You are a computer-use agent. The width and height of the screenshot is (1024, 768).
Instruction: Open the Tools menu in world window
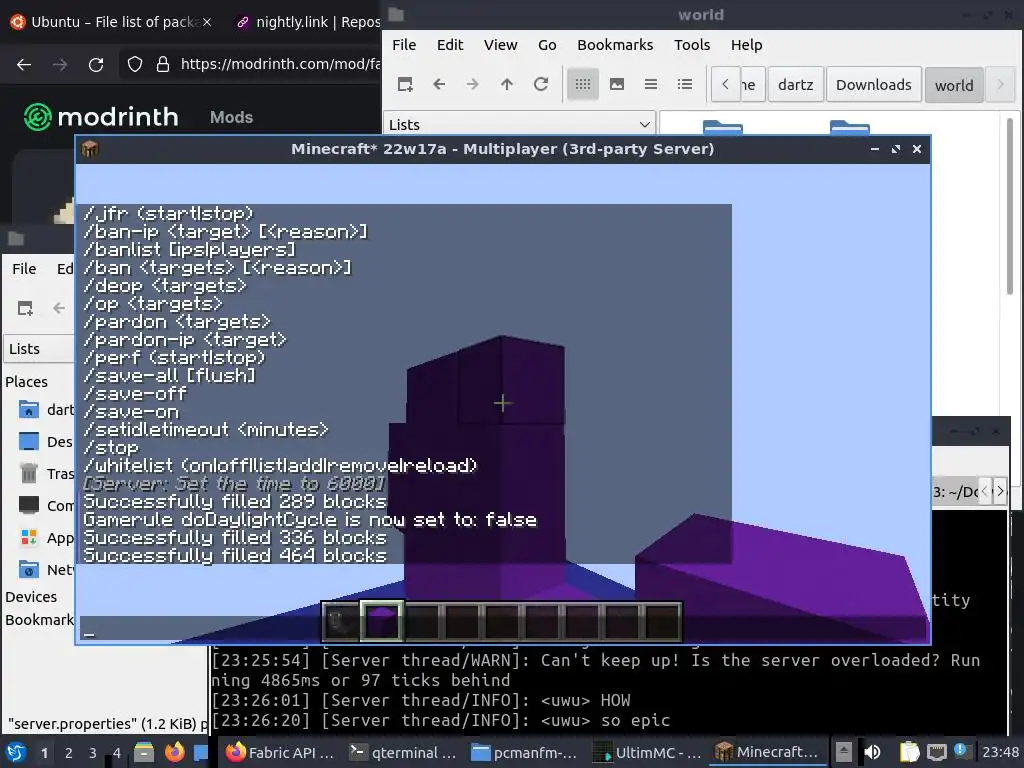click(x=692, y=45)
